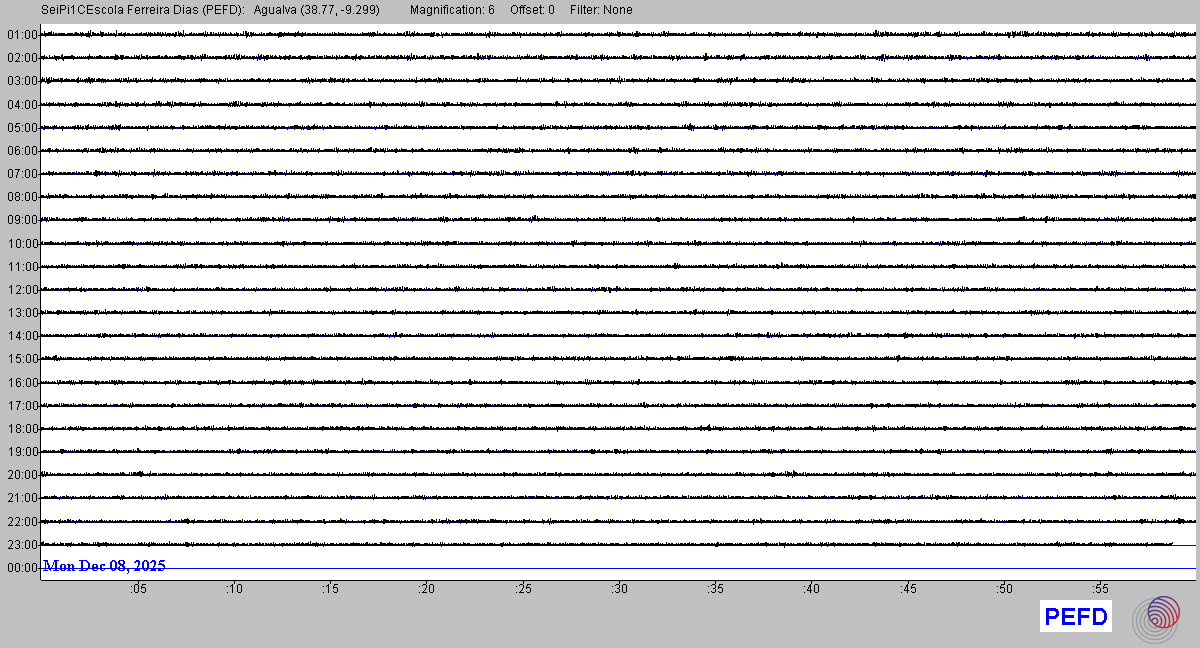This screenshot has width=1200, height=648.
Task: Click the blue PEFD station badge
Action: pos(1076,617)
